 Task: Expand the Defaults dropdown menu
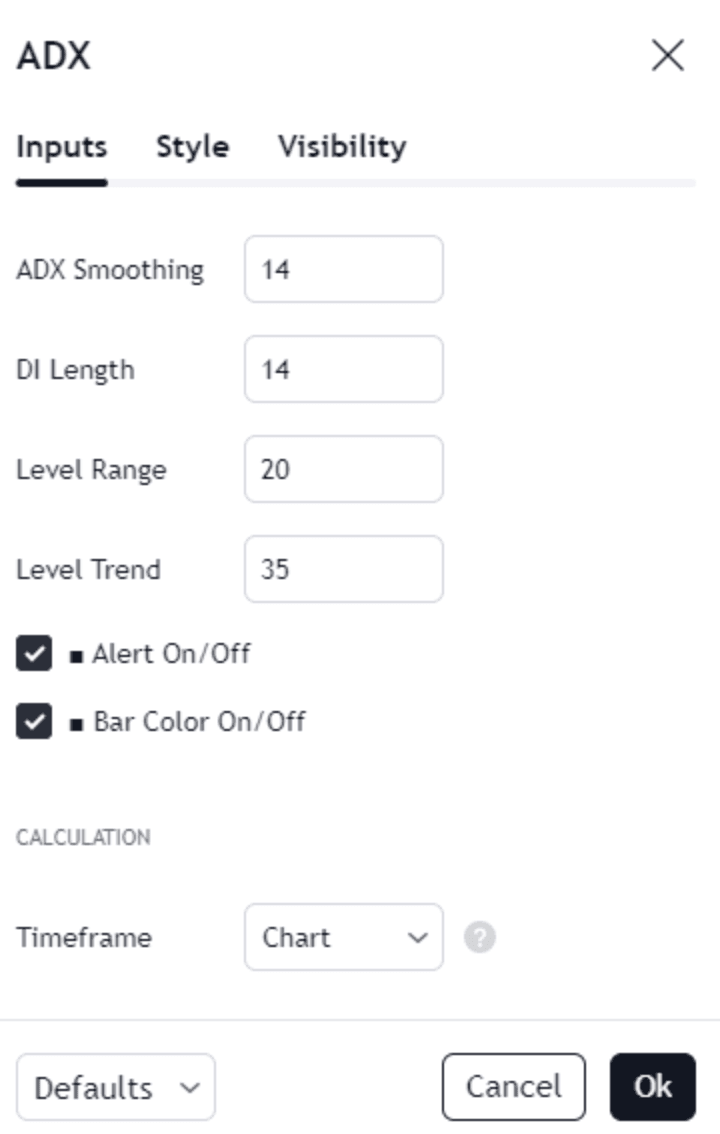tap(116, 1087)
